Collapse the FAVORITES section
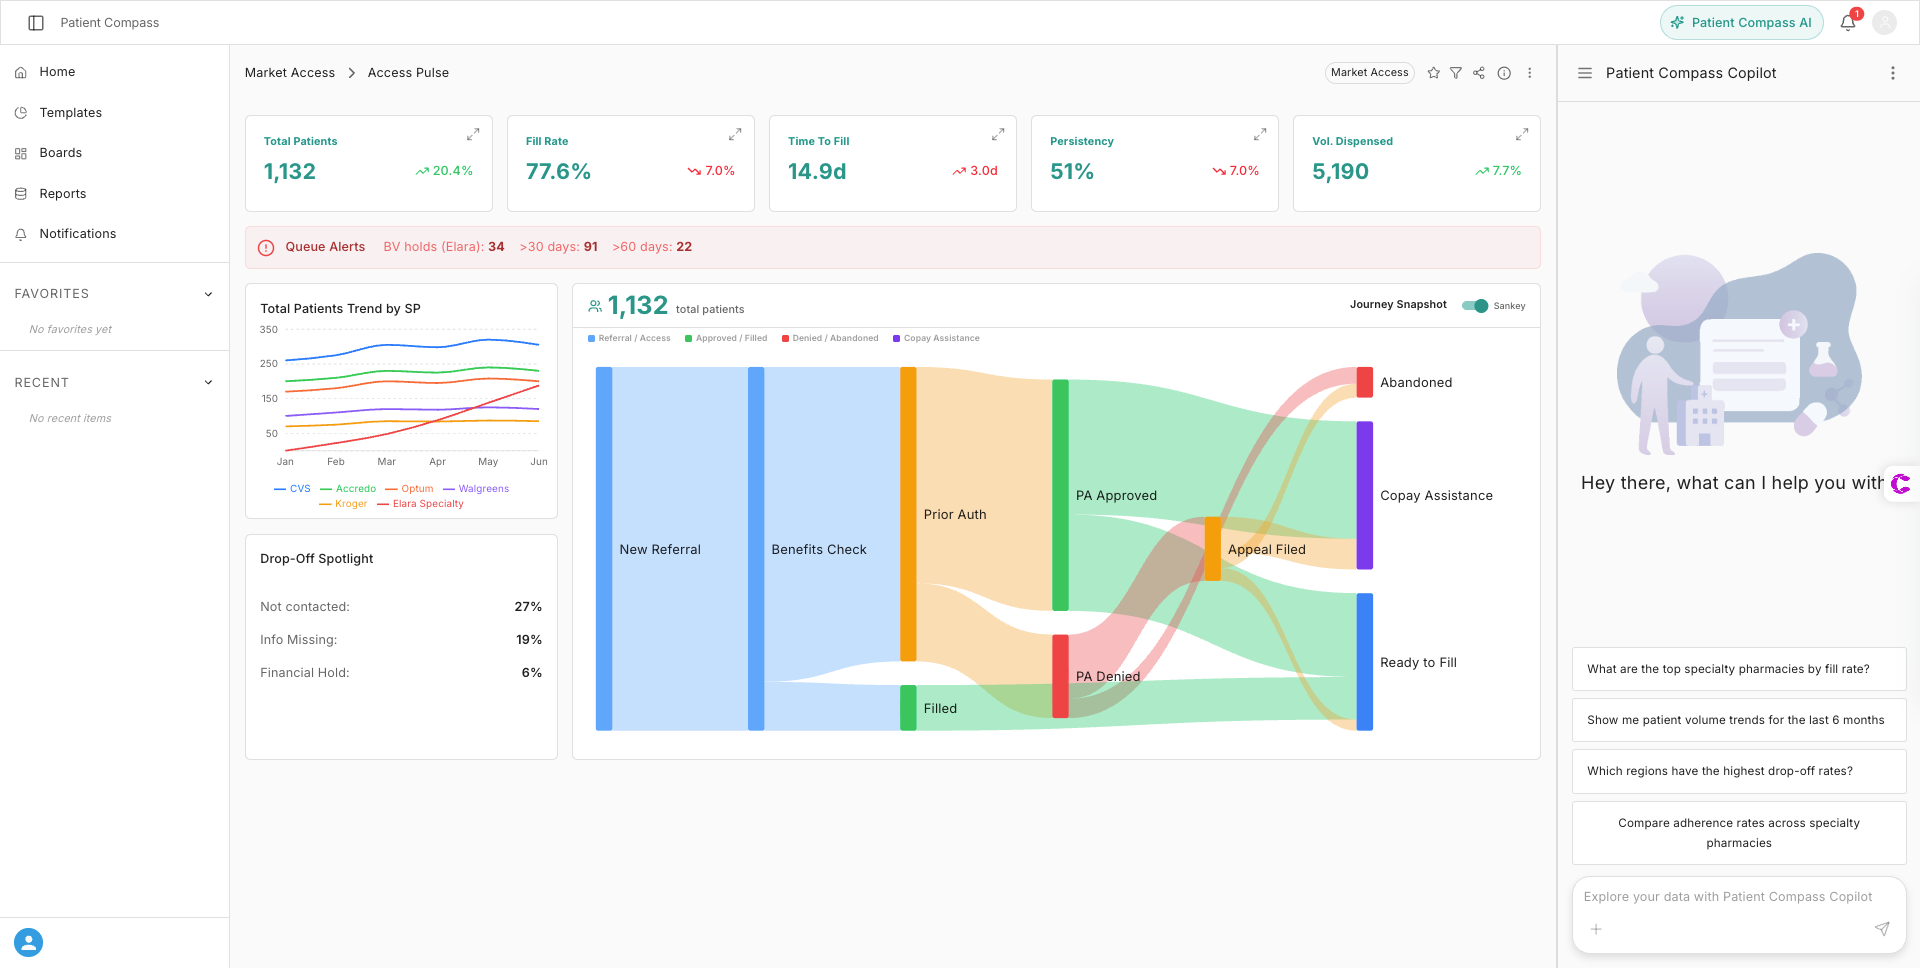 (208, 293)
